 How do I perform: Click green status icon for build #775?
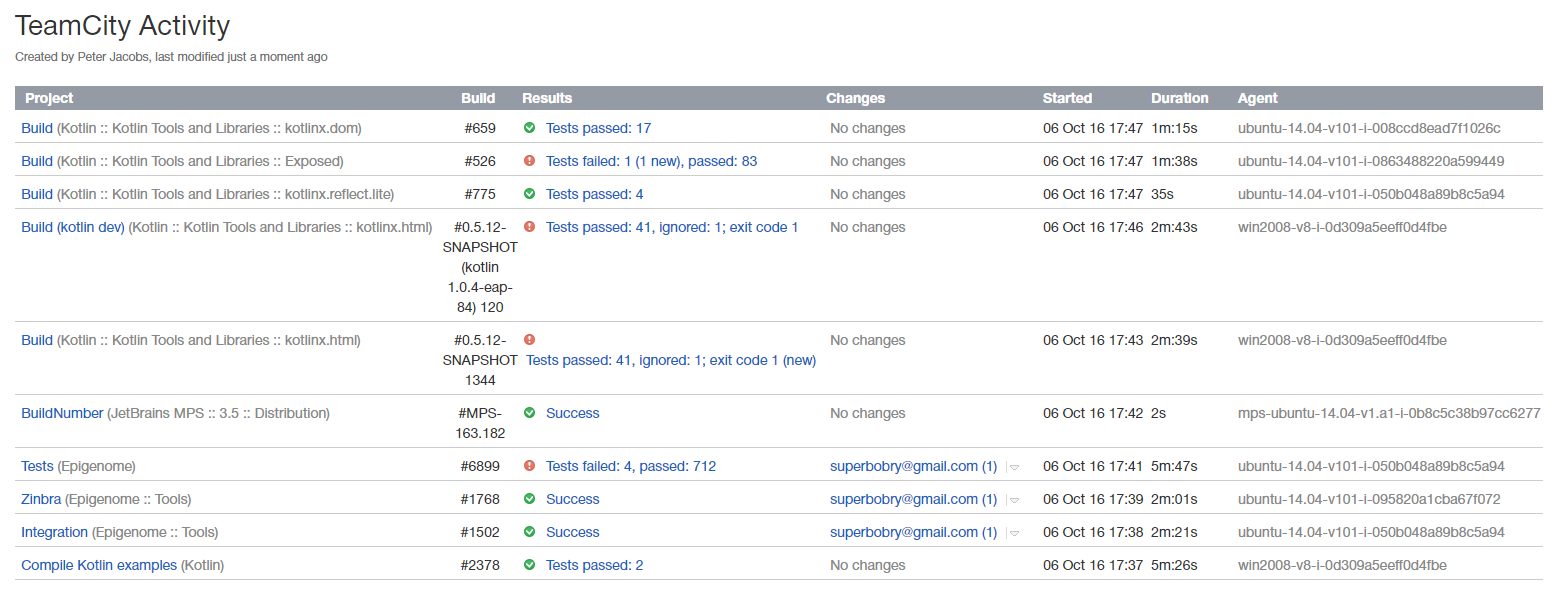[529, 194]
